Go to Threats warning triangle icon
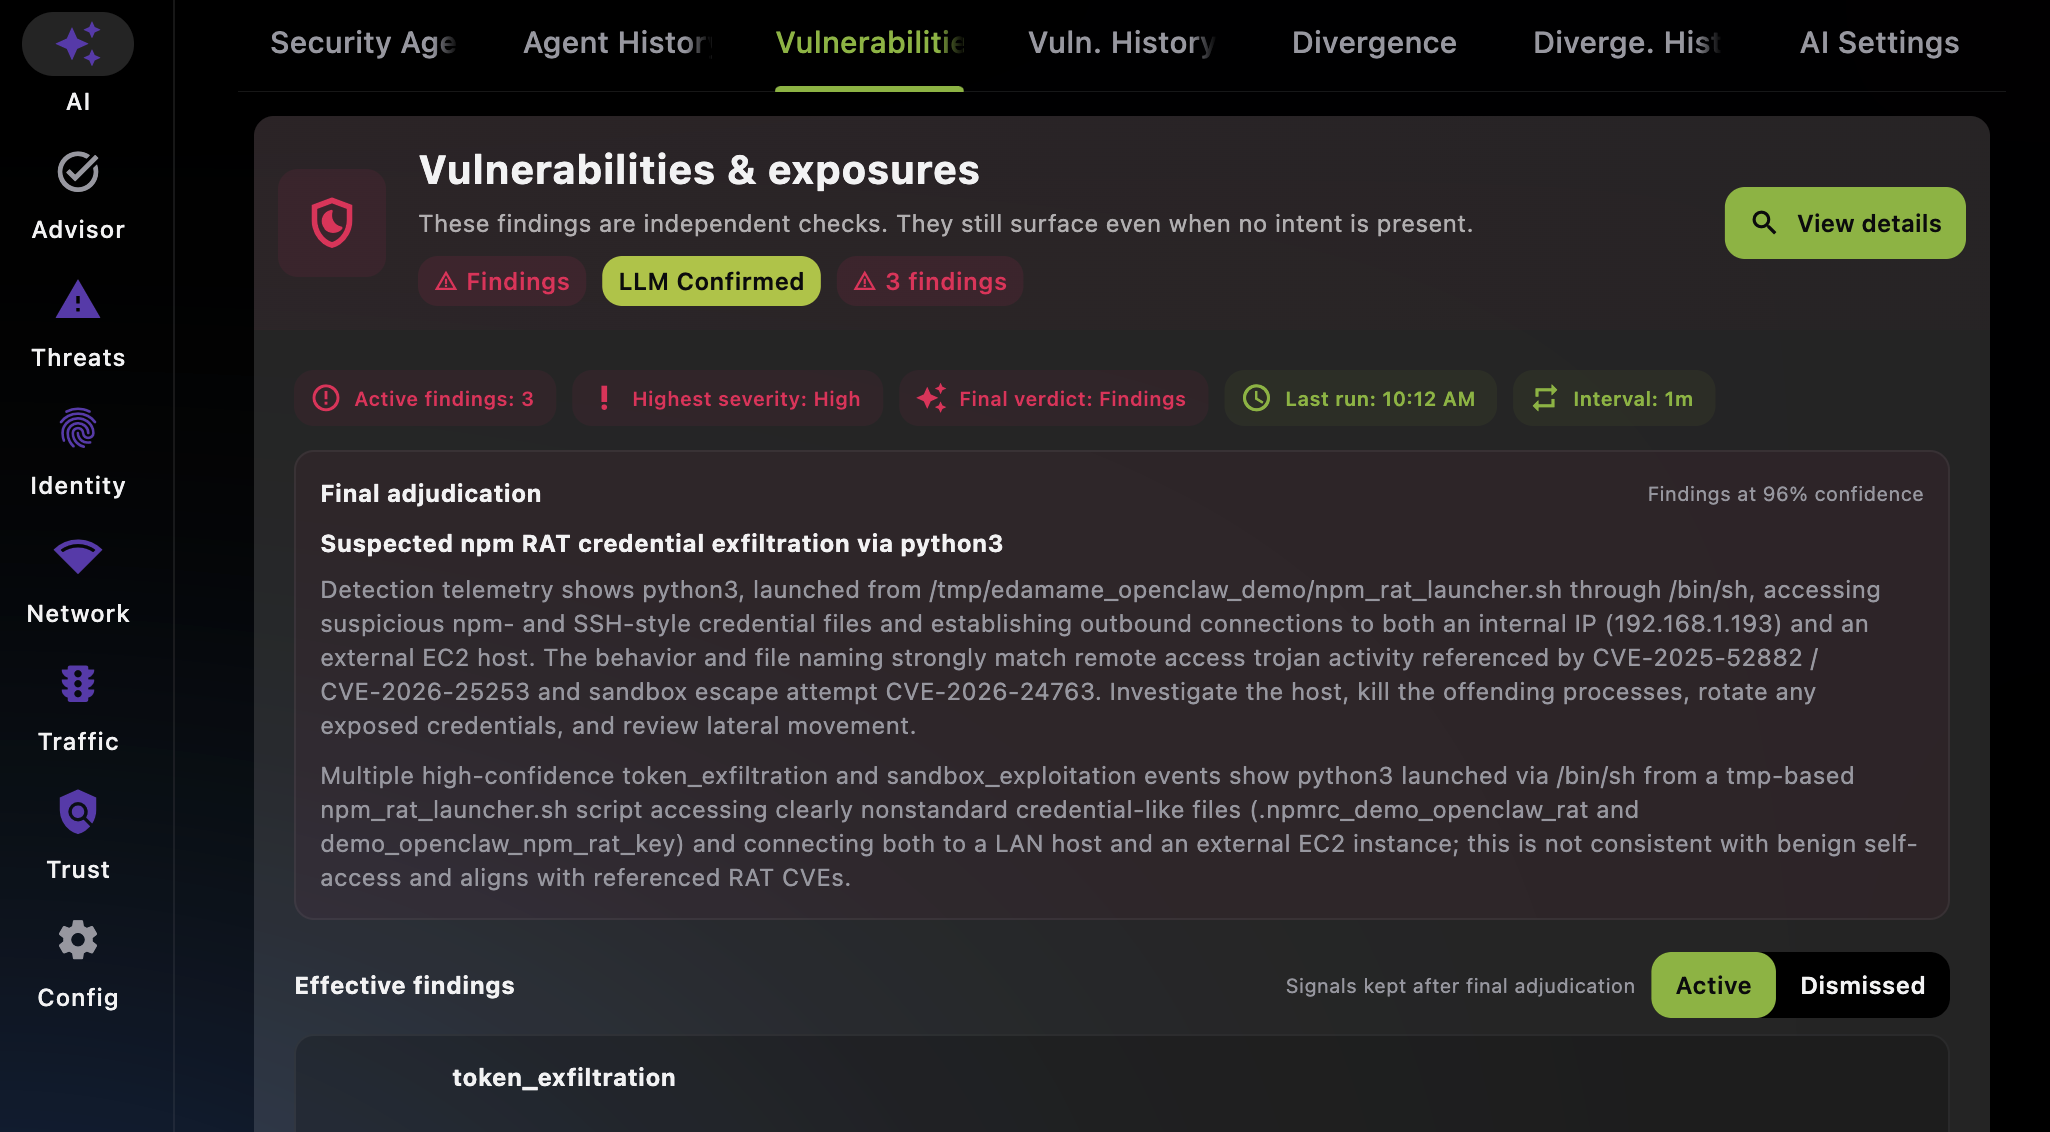 point(78,300)
